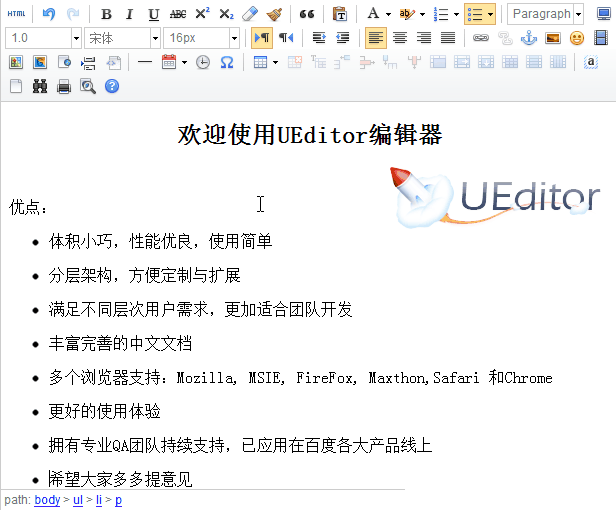Click the ul link in path bar
The height and width of the screenshot is (510, 616).
tap(78, 500)
